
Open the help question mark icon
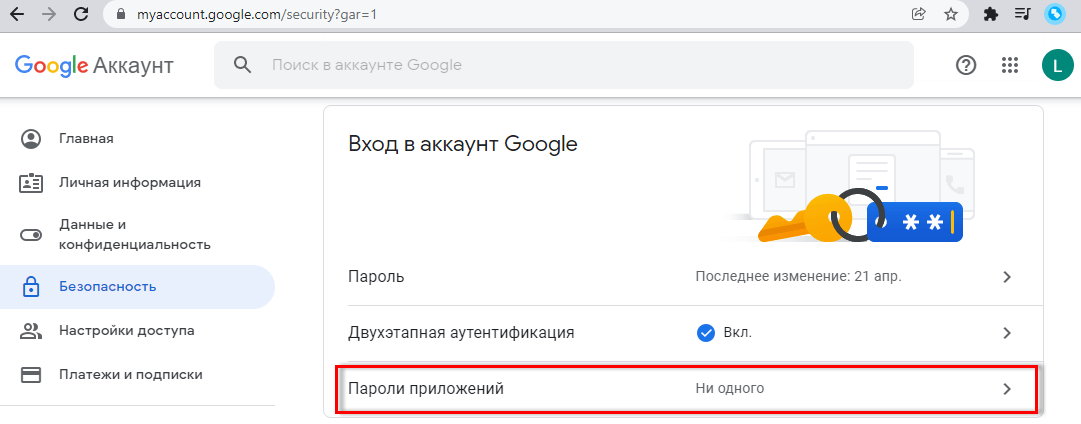tap(965, 65)
